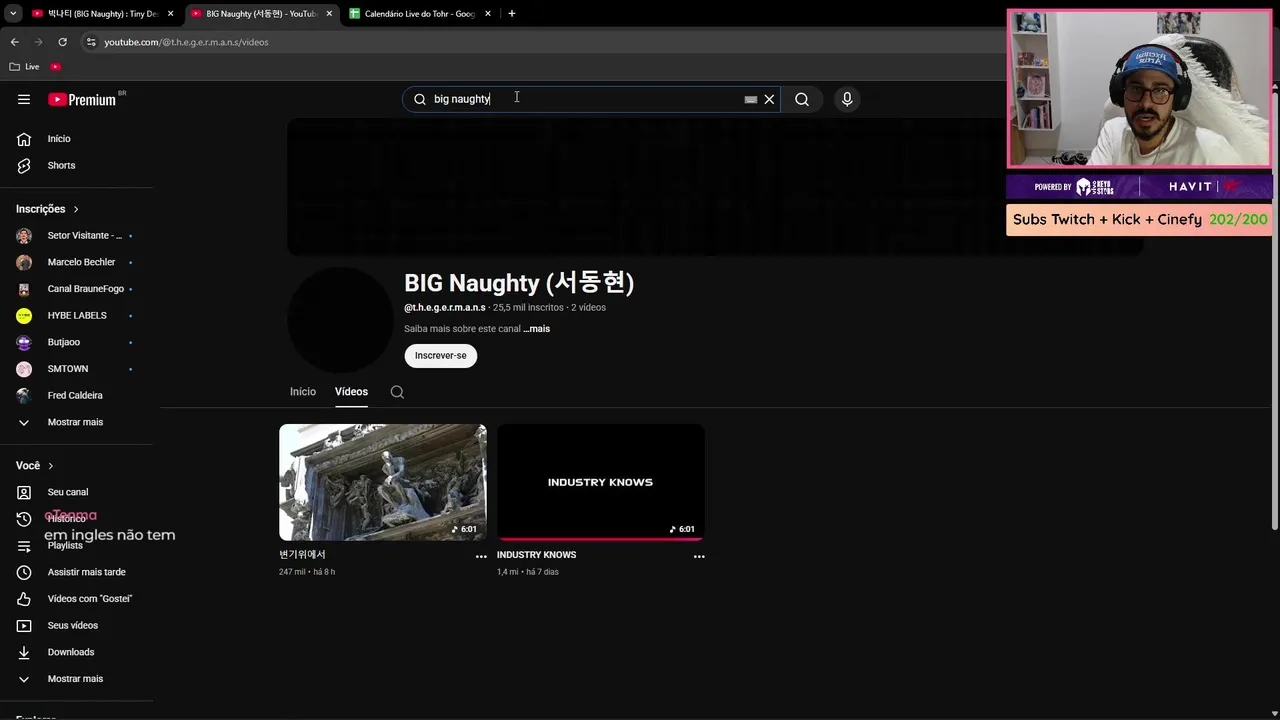The image size is (1280, 720).
Task: Switch to the channel Início tab
Action: (303, 392)
